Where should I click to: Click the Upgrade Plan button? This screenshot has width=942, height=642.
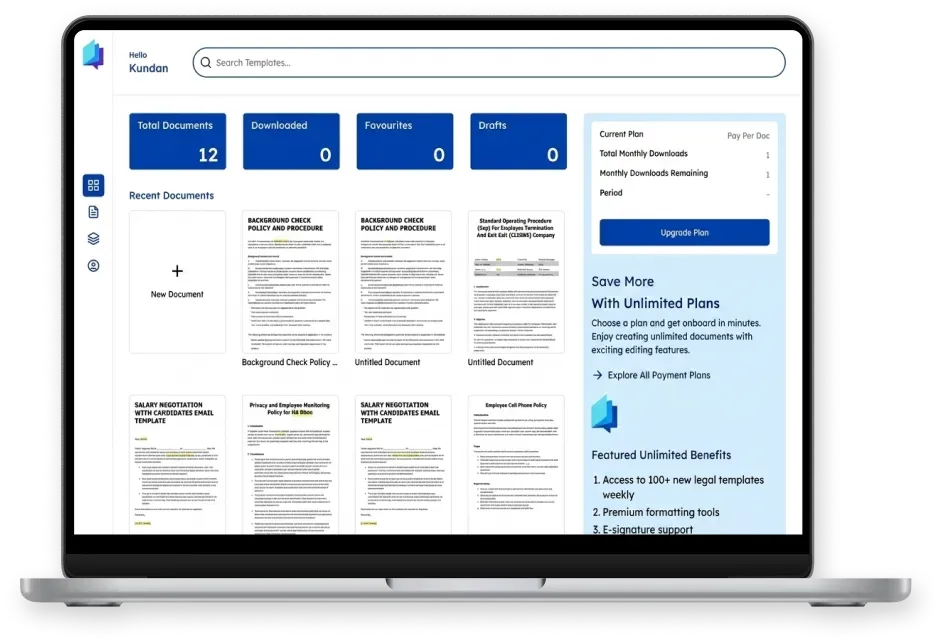pyautogui.click(x=684, y=232)
